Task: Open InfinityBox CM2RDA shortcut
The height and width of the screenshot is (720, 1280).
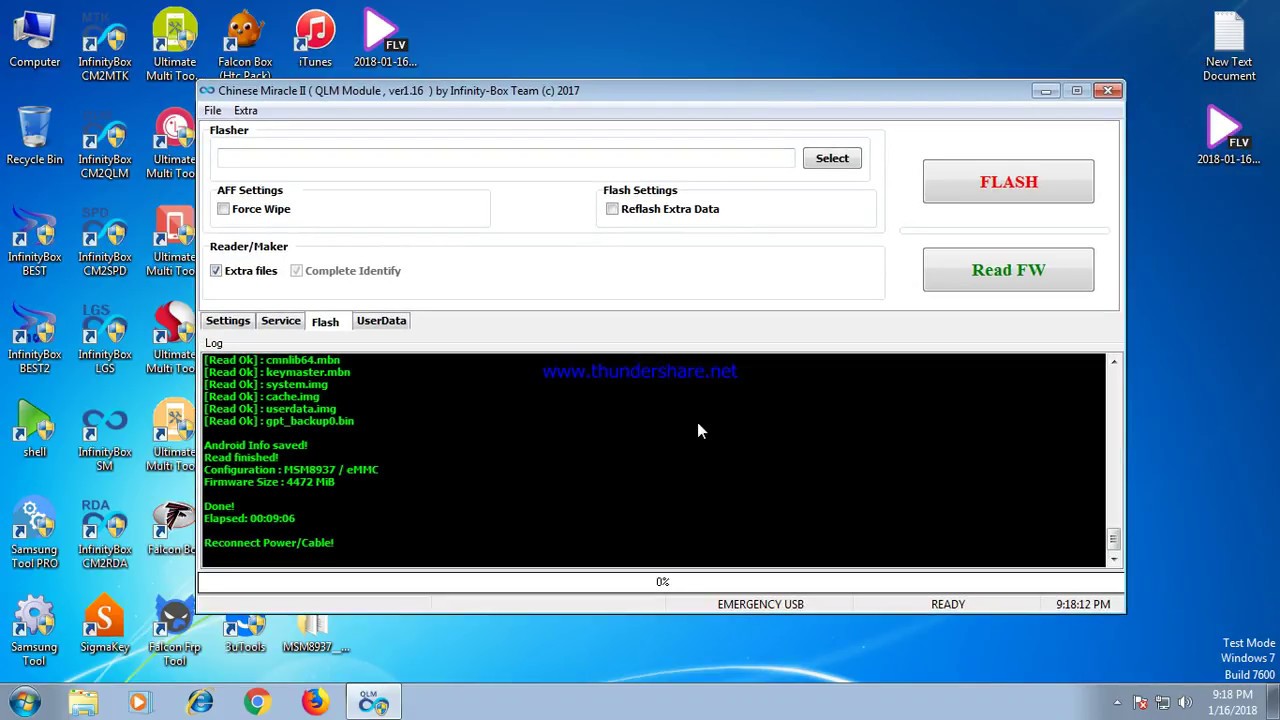Action: [105, 535]
